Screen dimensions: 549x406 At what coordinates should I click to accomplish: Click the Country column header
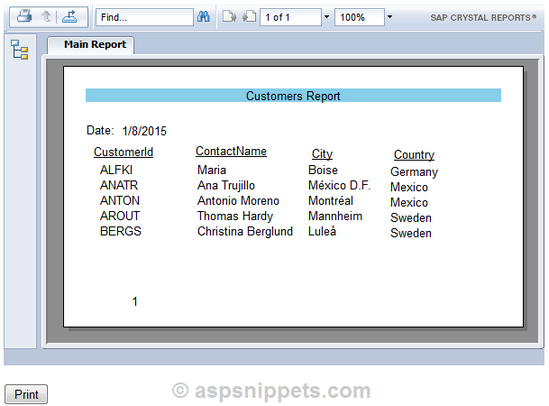click(414, 155)
